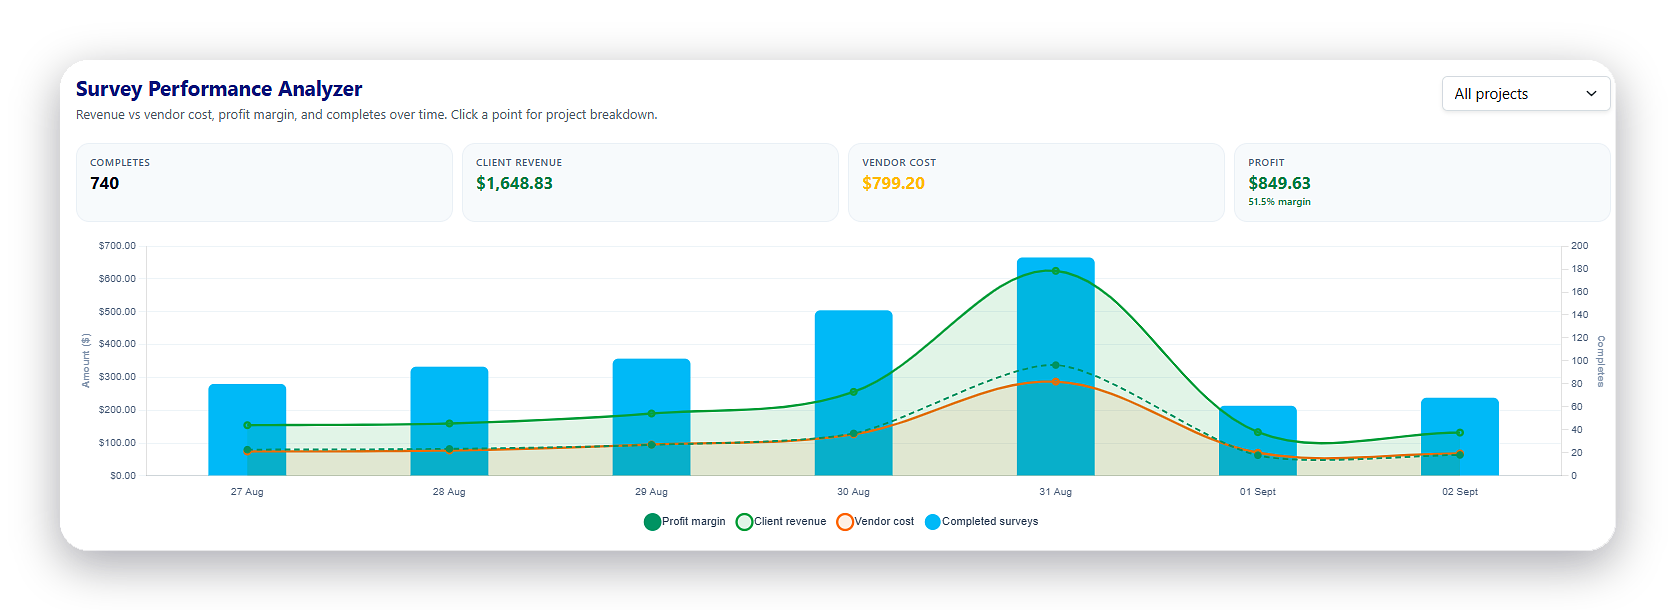Click the Client Revenue $1,648.83 card
This screenshot has height=610, width=1675.
pos(650,182)
